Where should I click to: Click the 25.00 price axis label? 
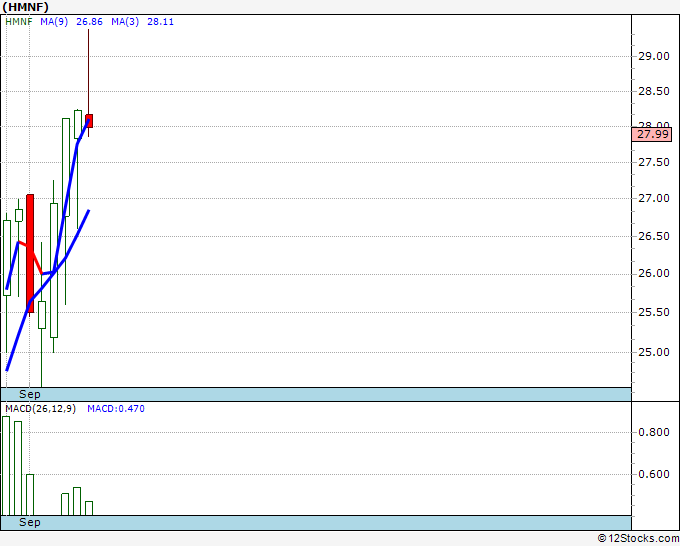(654, 352)
